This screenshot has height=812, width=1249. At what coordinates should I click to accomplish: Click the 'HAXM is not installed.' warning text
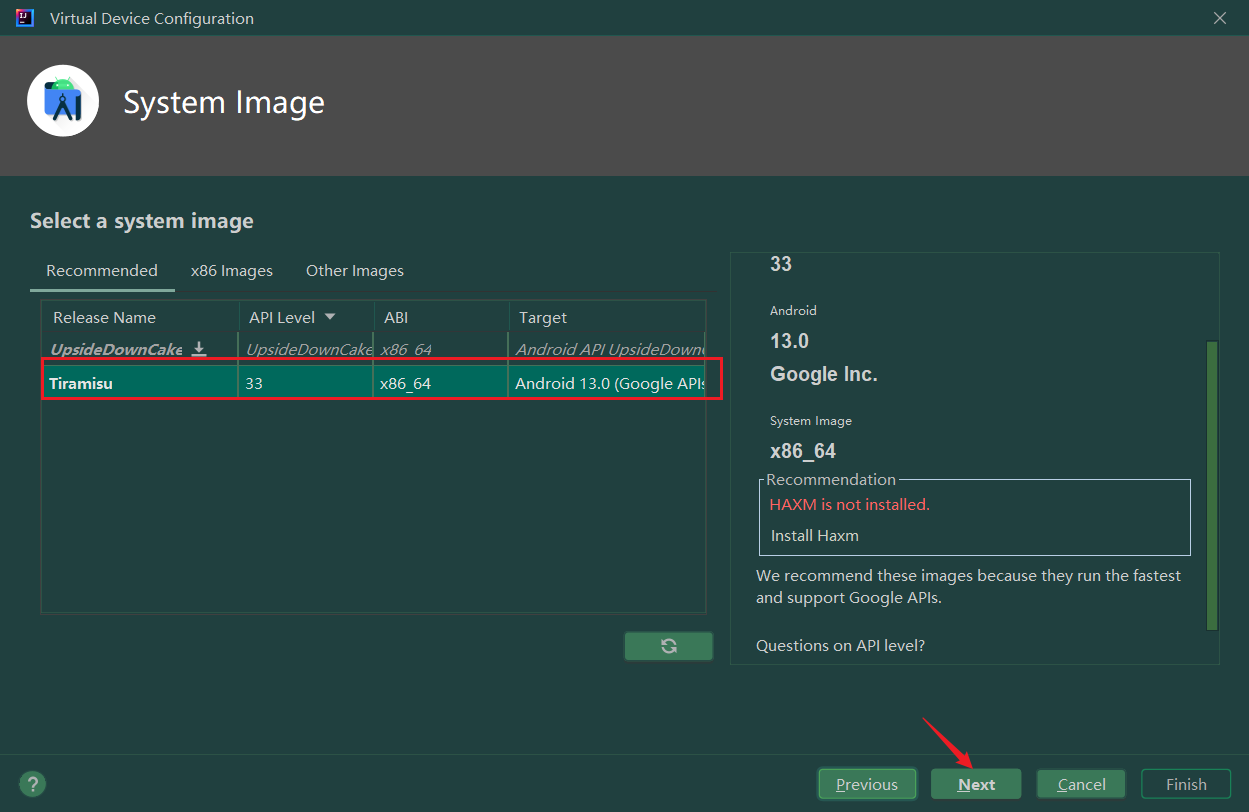[x=850, y=505]
